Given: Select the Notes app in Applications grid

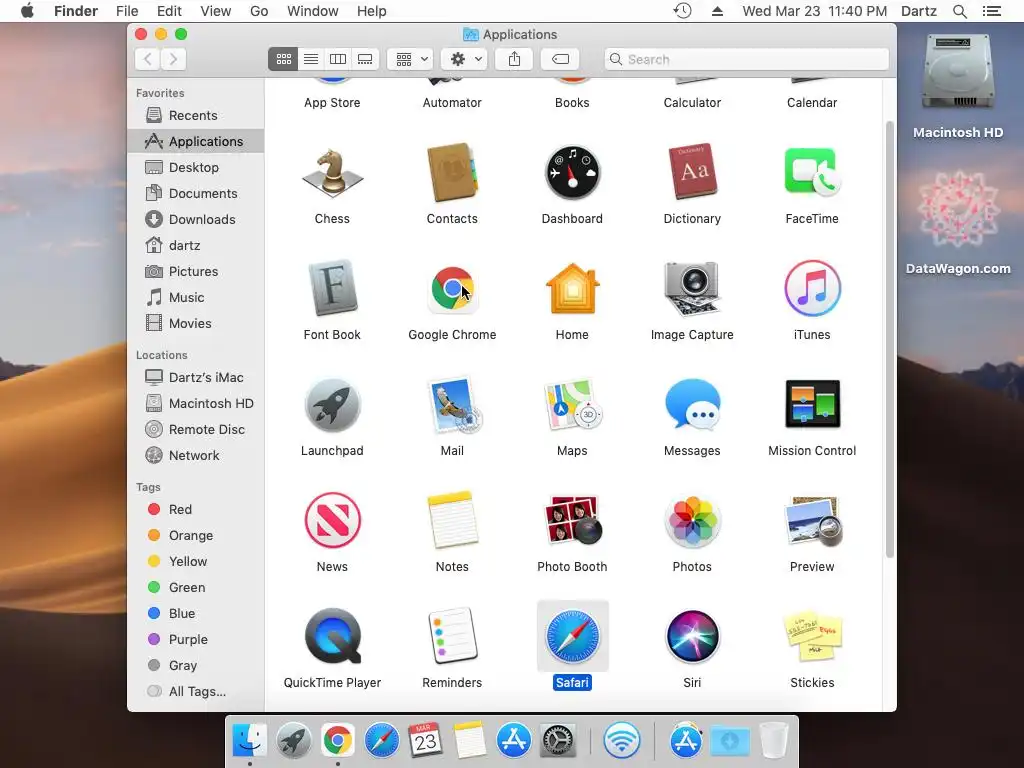Looking at the screenshot, I should click(452, 520).
